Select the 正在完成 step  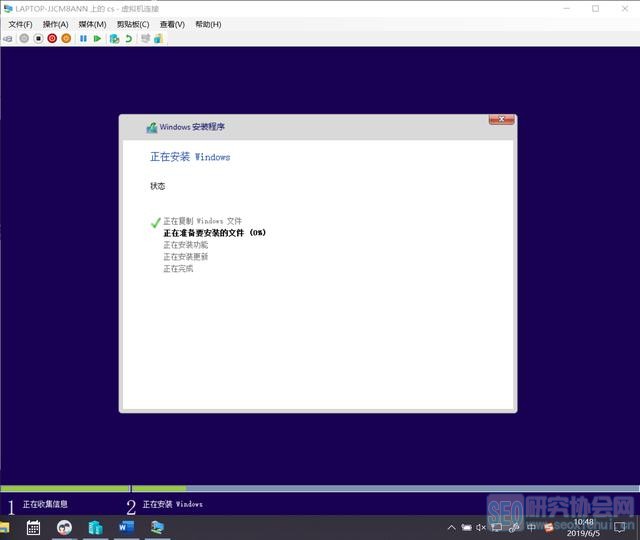pyautogui.click(x=178, y=268)
